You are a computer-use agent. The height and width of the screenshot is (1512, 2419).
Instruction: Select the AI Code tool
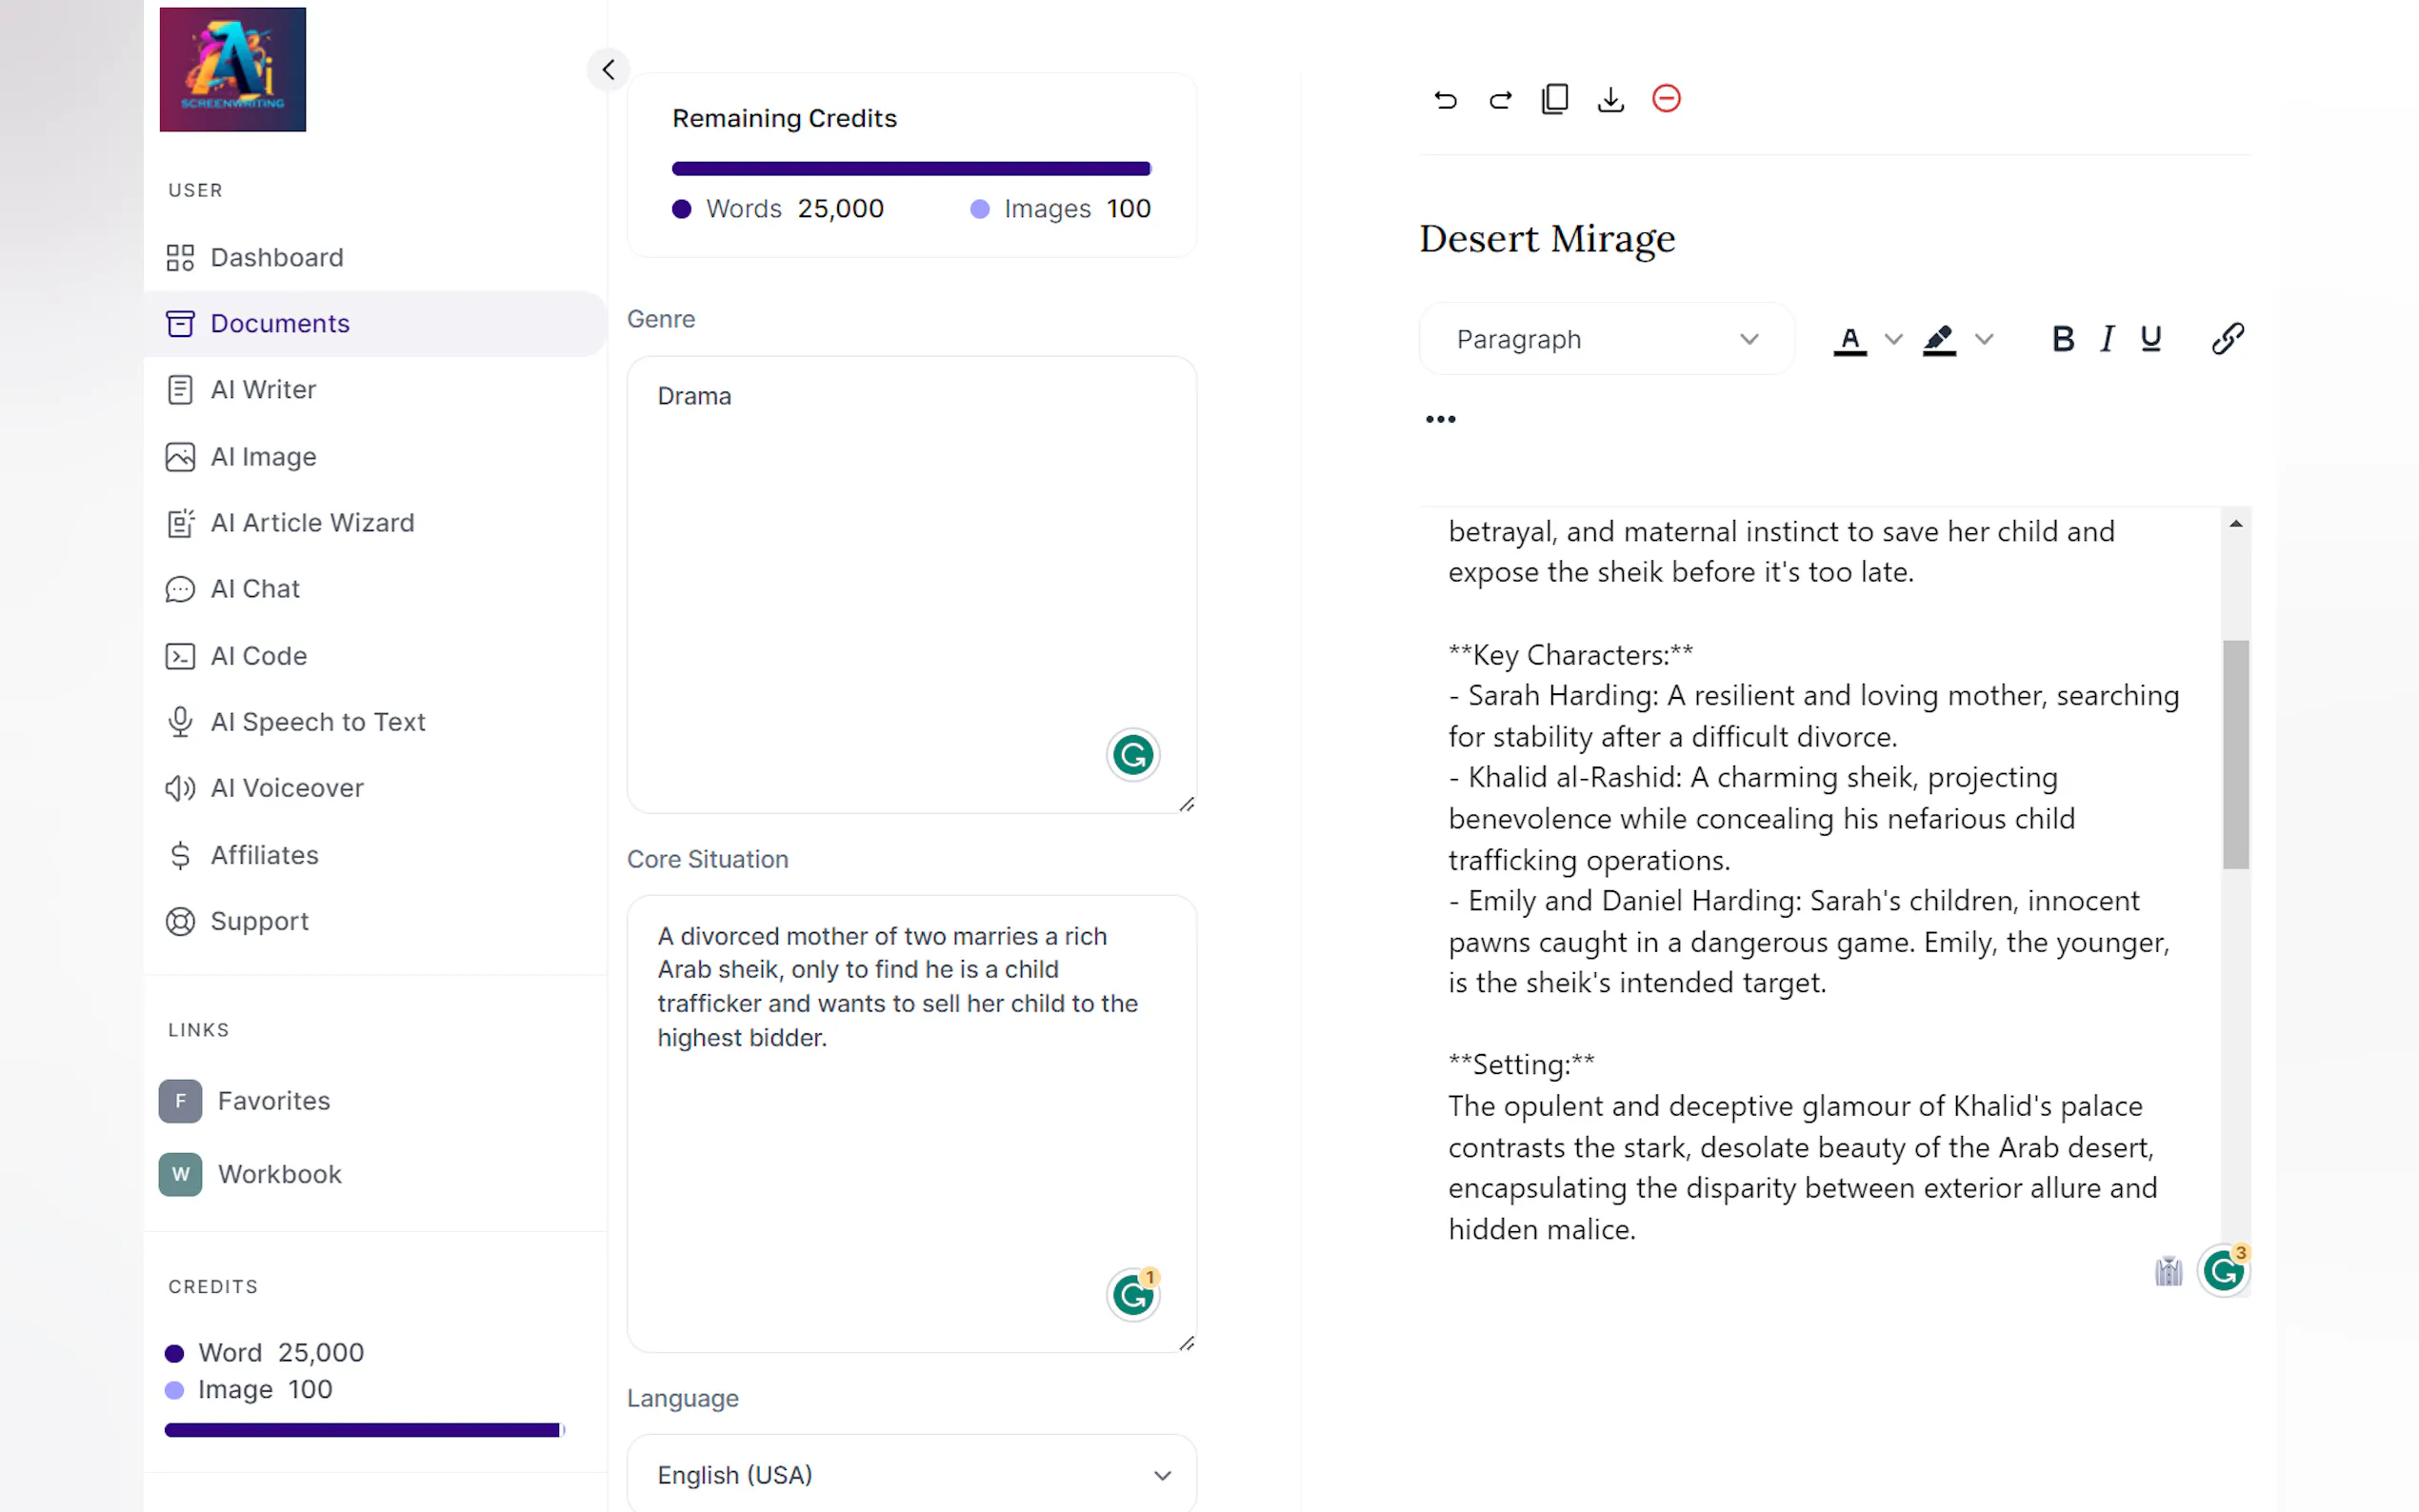[x=259, y=655]
